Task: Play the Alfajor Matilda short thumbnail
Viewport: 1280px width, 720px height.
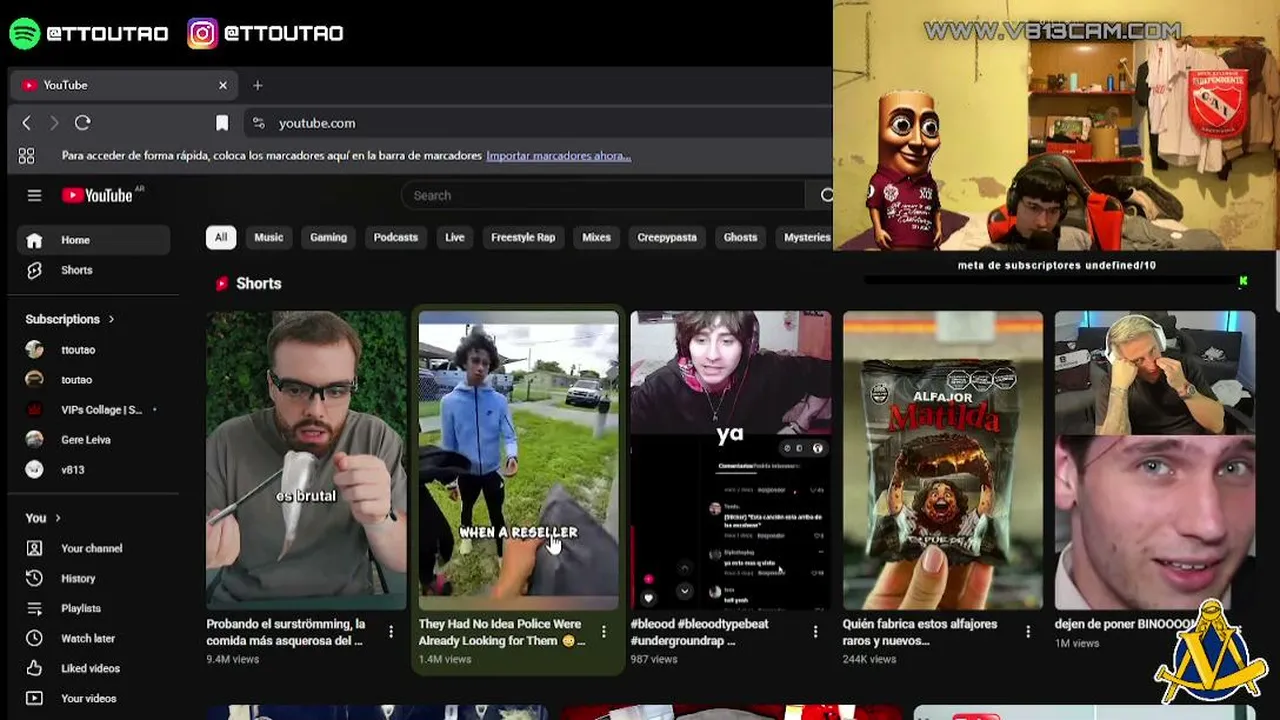Action: pos(942,460)
